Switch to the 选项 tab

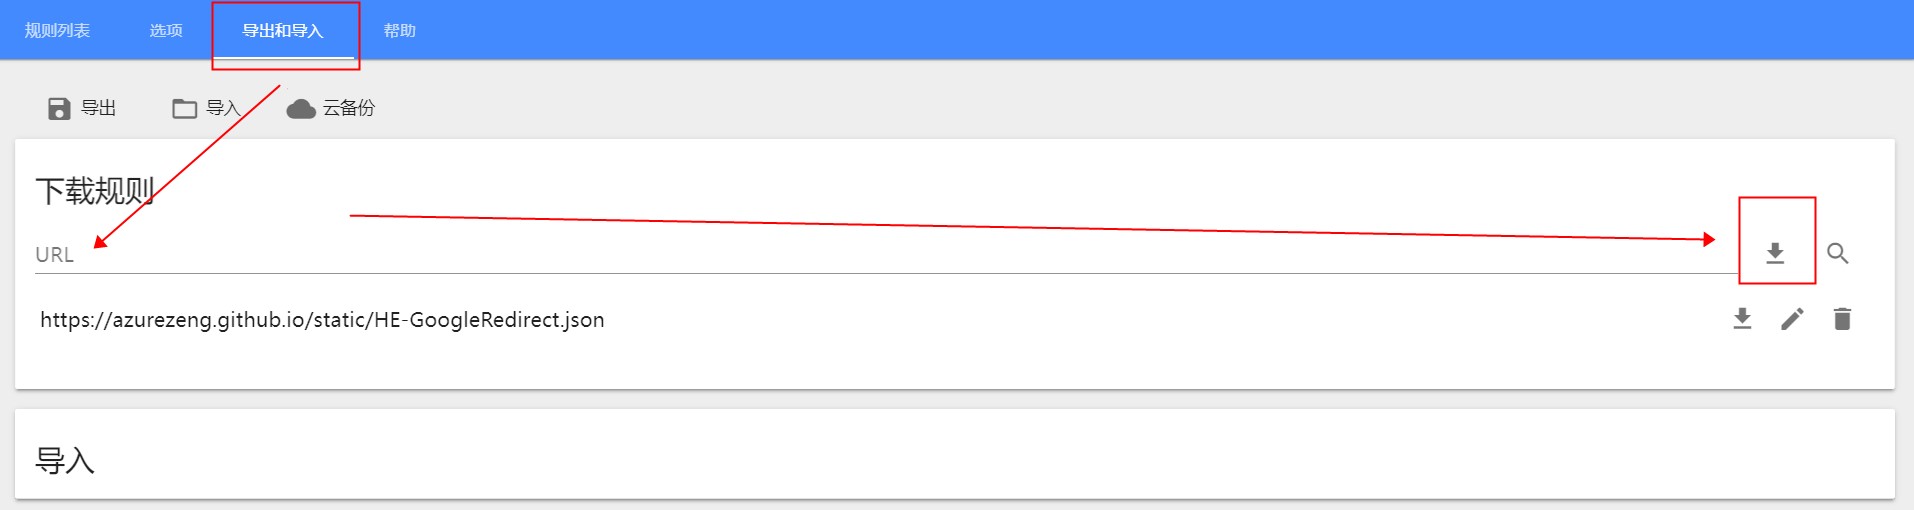(166, 30)
